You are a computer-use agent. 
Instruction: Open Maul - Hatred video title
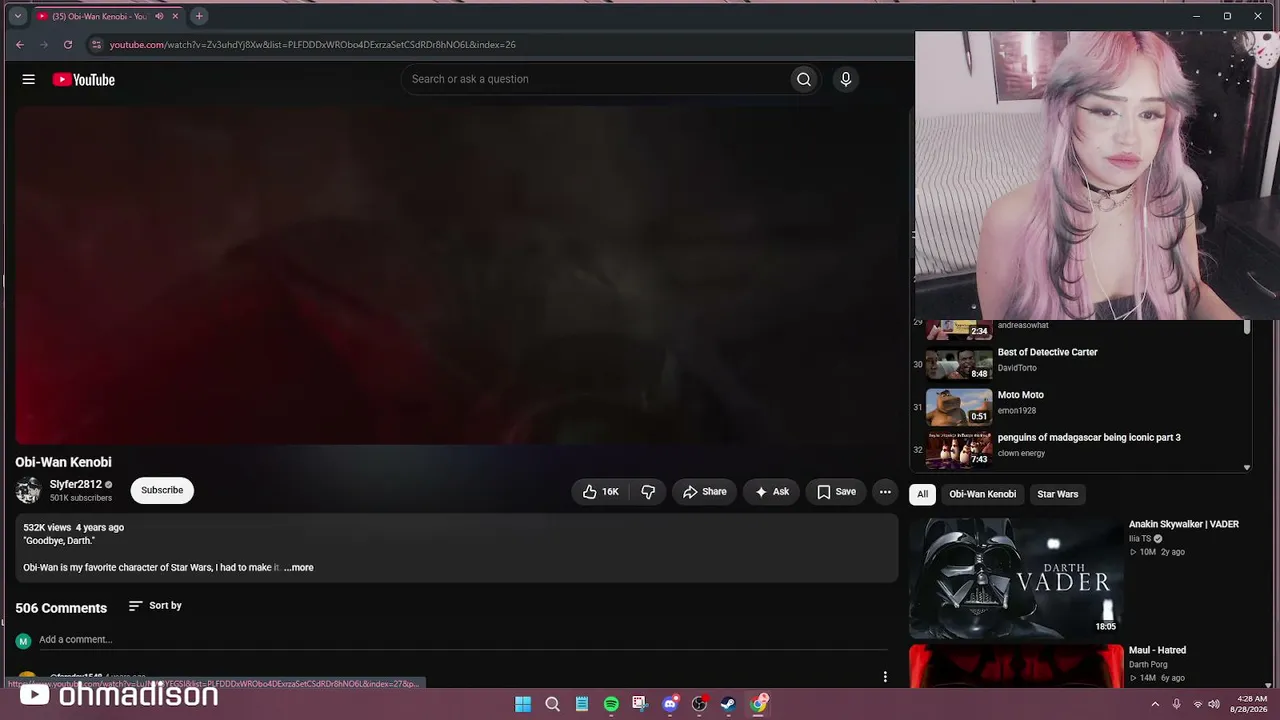(x=1157, y=650)
